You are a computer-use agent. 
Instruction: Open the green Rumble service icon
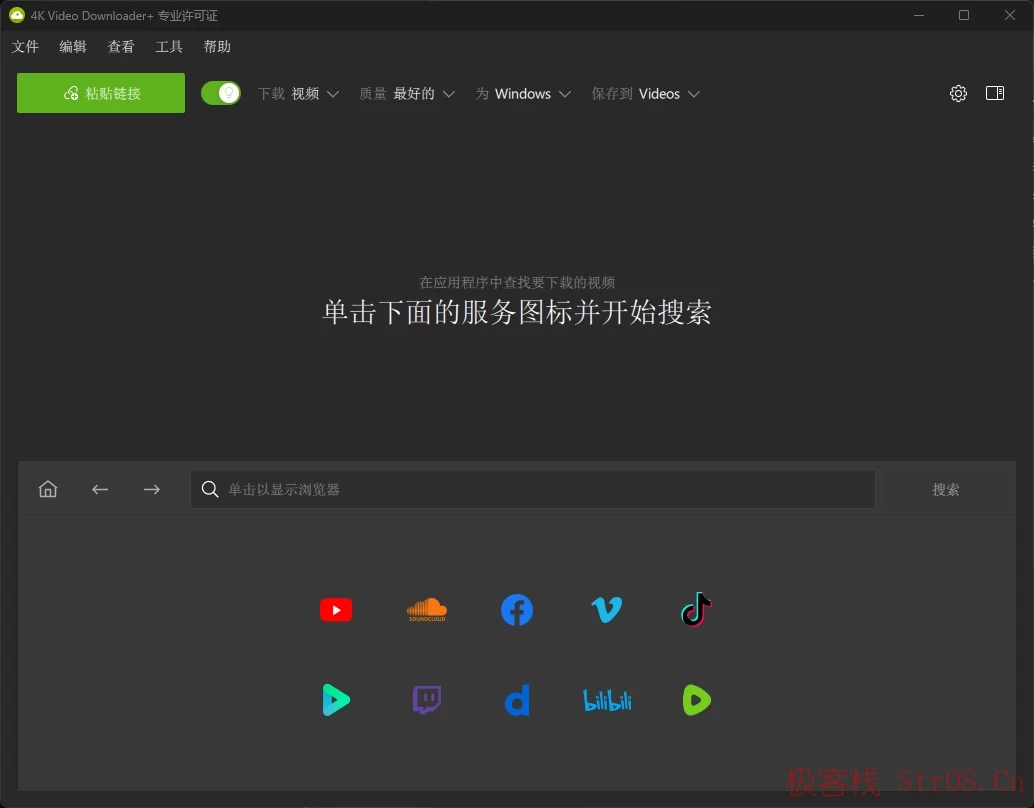click(x=696, y=700)
